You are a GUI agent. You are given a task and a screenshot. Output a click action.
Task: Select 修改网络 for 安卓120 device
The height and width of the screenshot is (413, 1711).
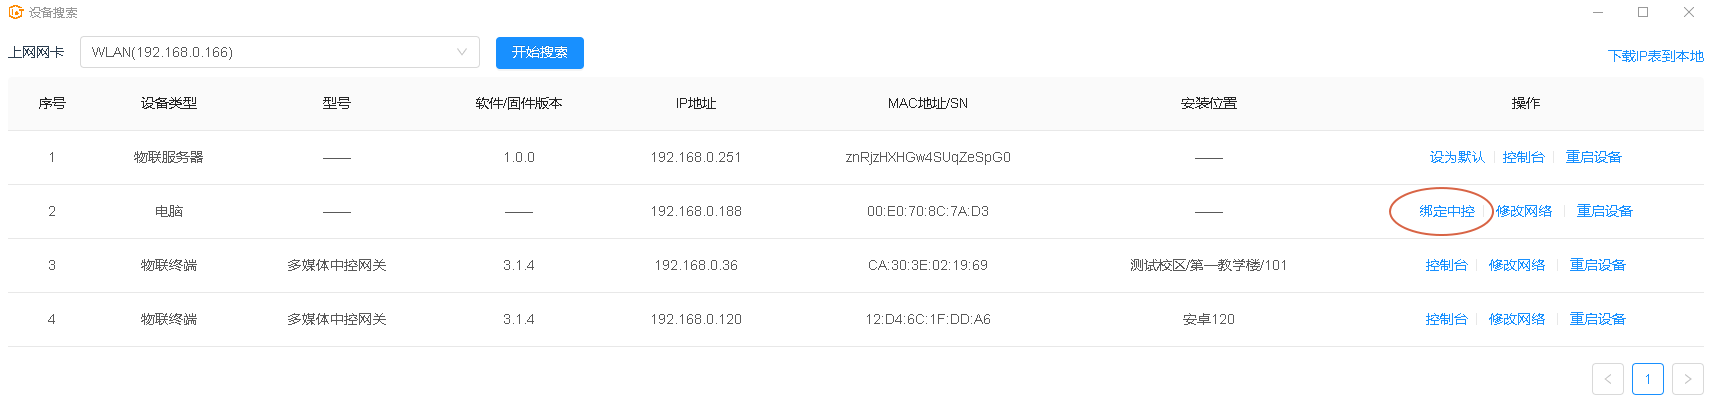(1517, 319)
